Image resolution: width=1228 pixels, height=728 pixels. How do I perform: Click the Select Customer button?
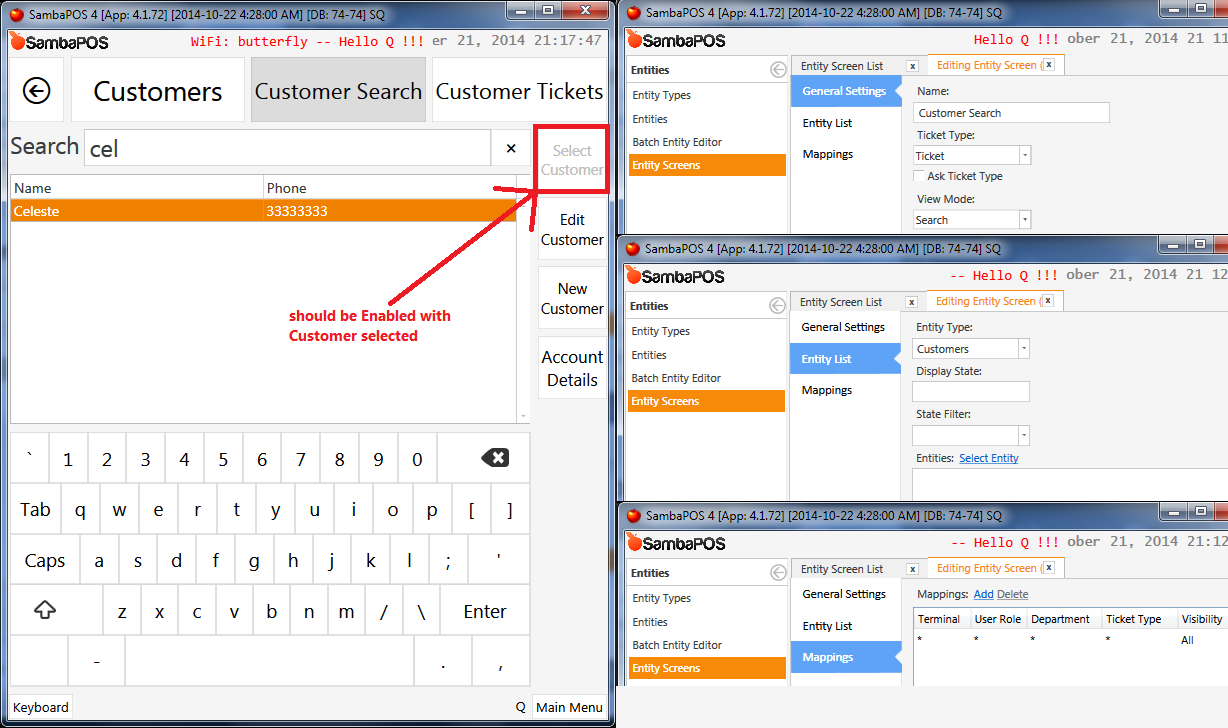[x=572, y=160]
